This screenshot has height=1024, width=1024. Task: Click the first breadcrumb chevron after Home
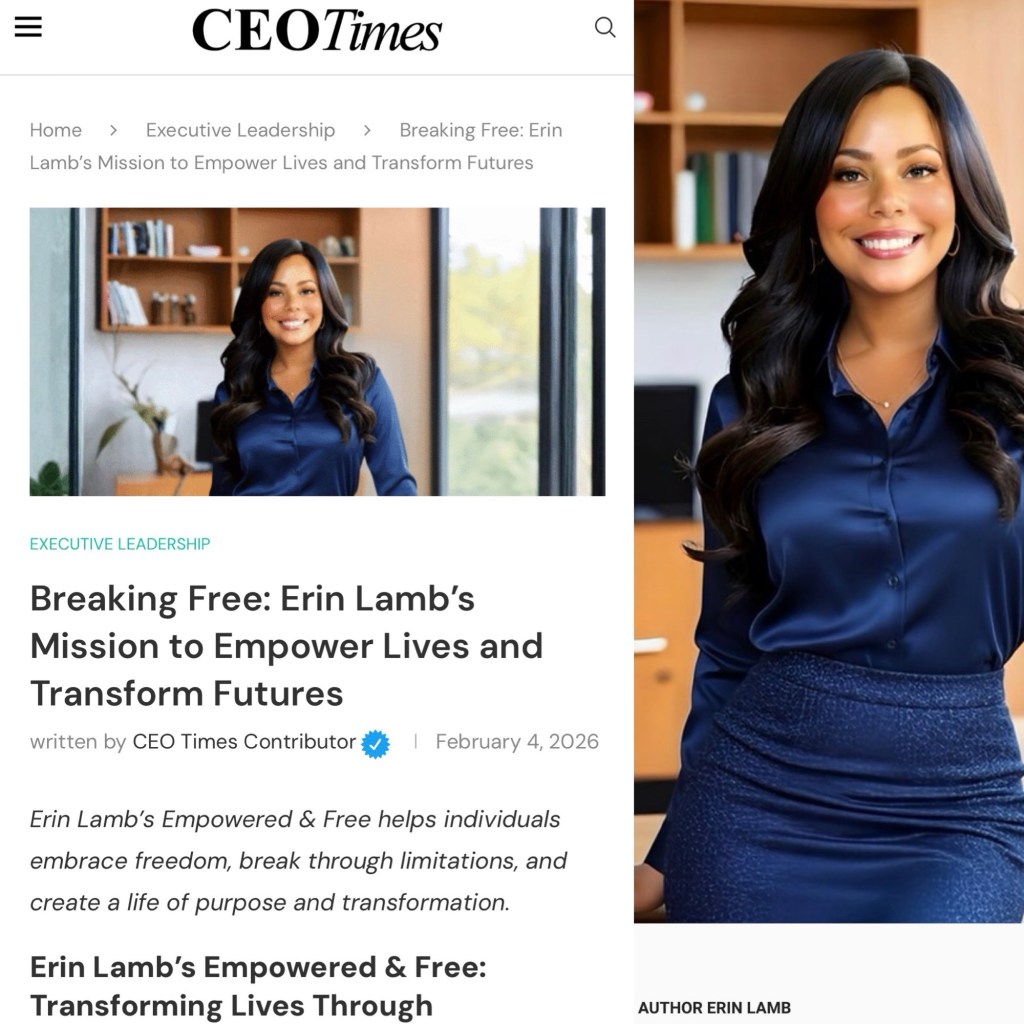pos(114,131)
